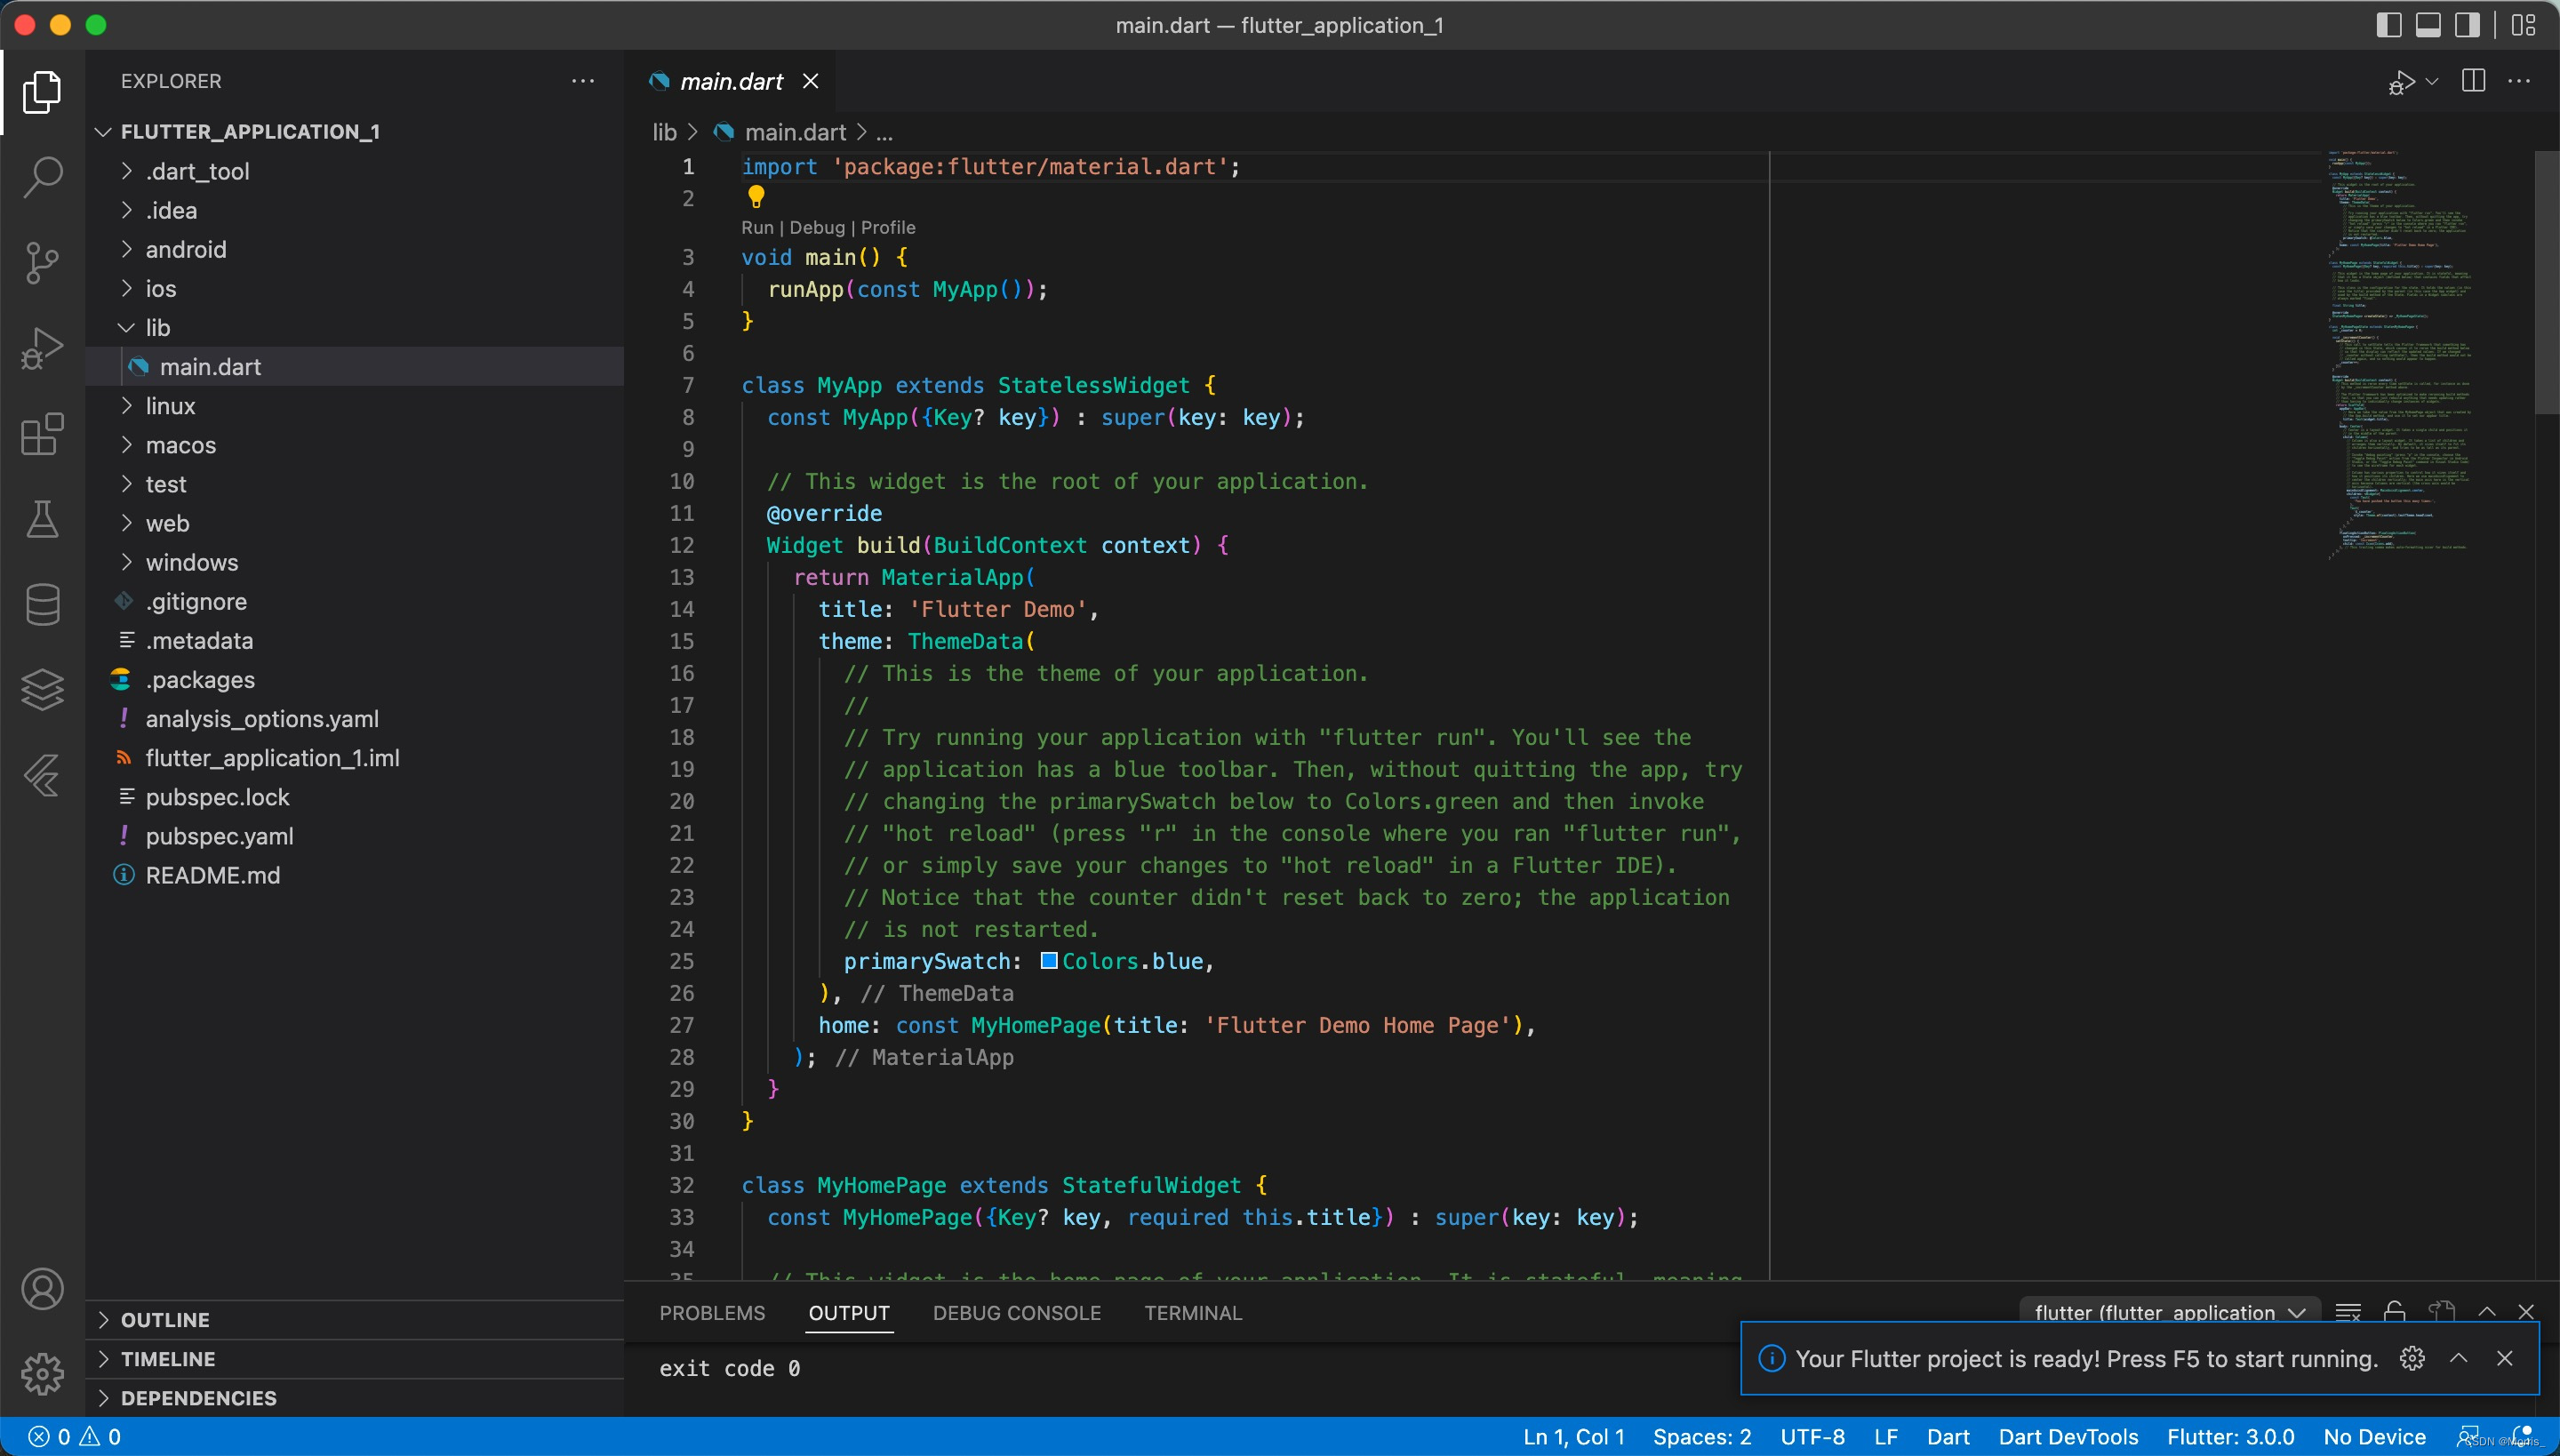Image resolution: width=2560 pixels, height=1456 pixels.
Task: Toggle output auto-scroll lock icon
Action: click(2394, 1311)
